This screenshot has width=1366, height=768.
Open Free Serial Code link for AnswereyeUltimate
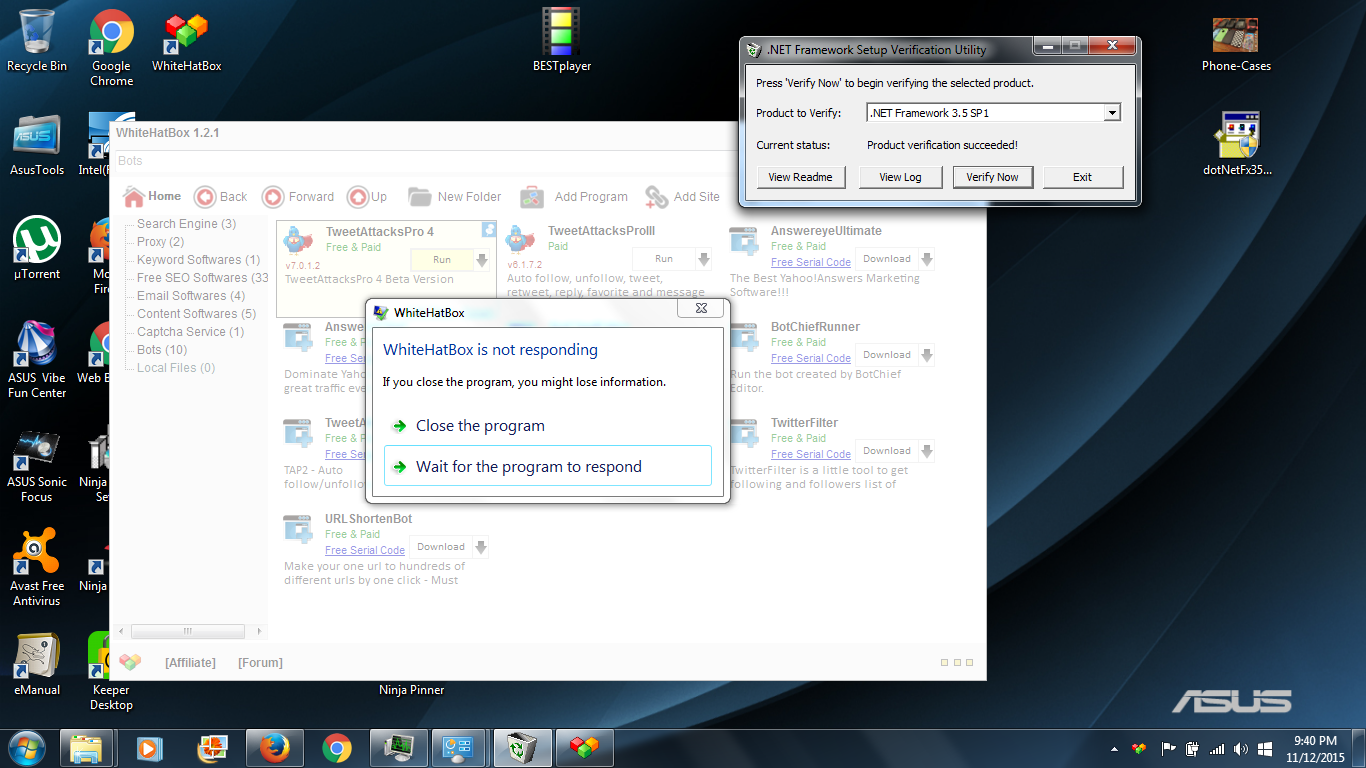(811, 262)
